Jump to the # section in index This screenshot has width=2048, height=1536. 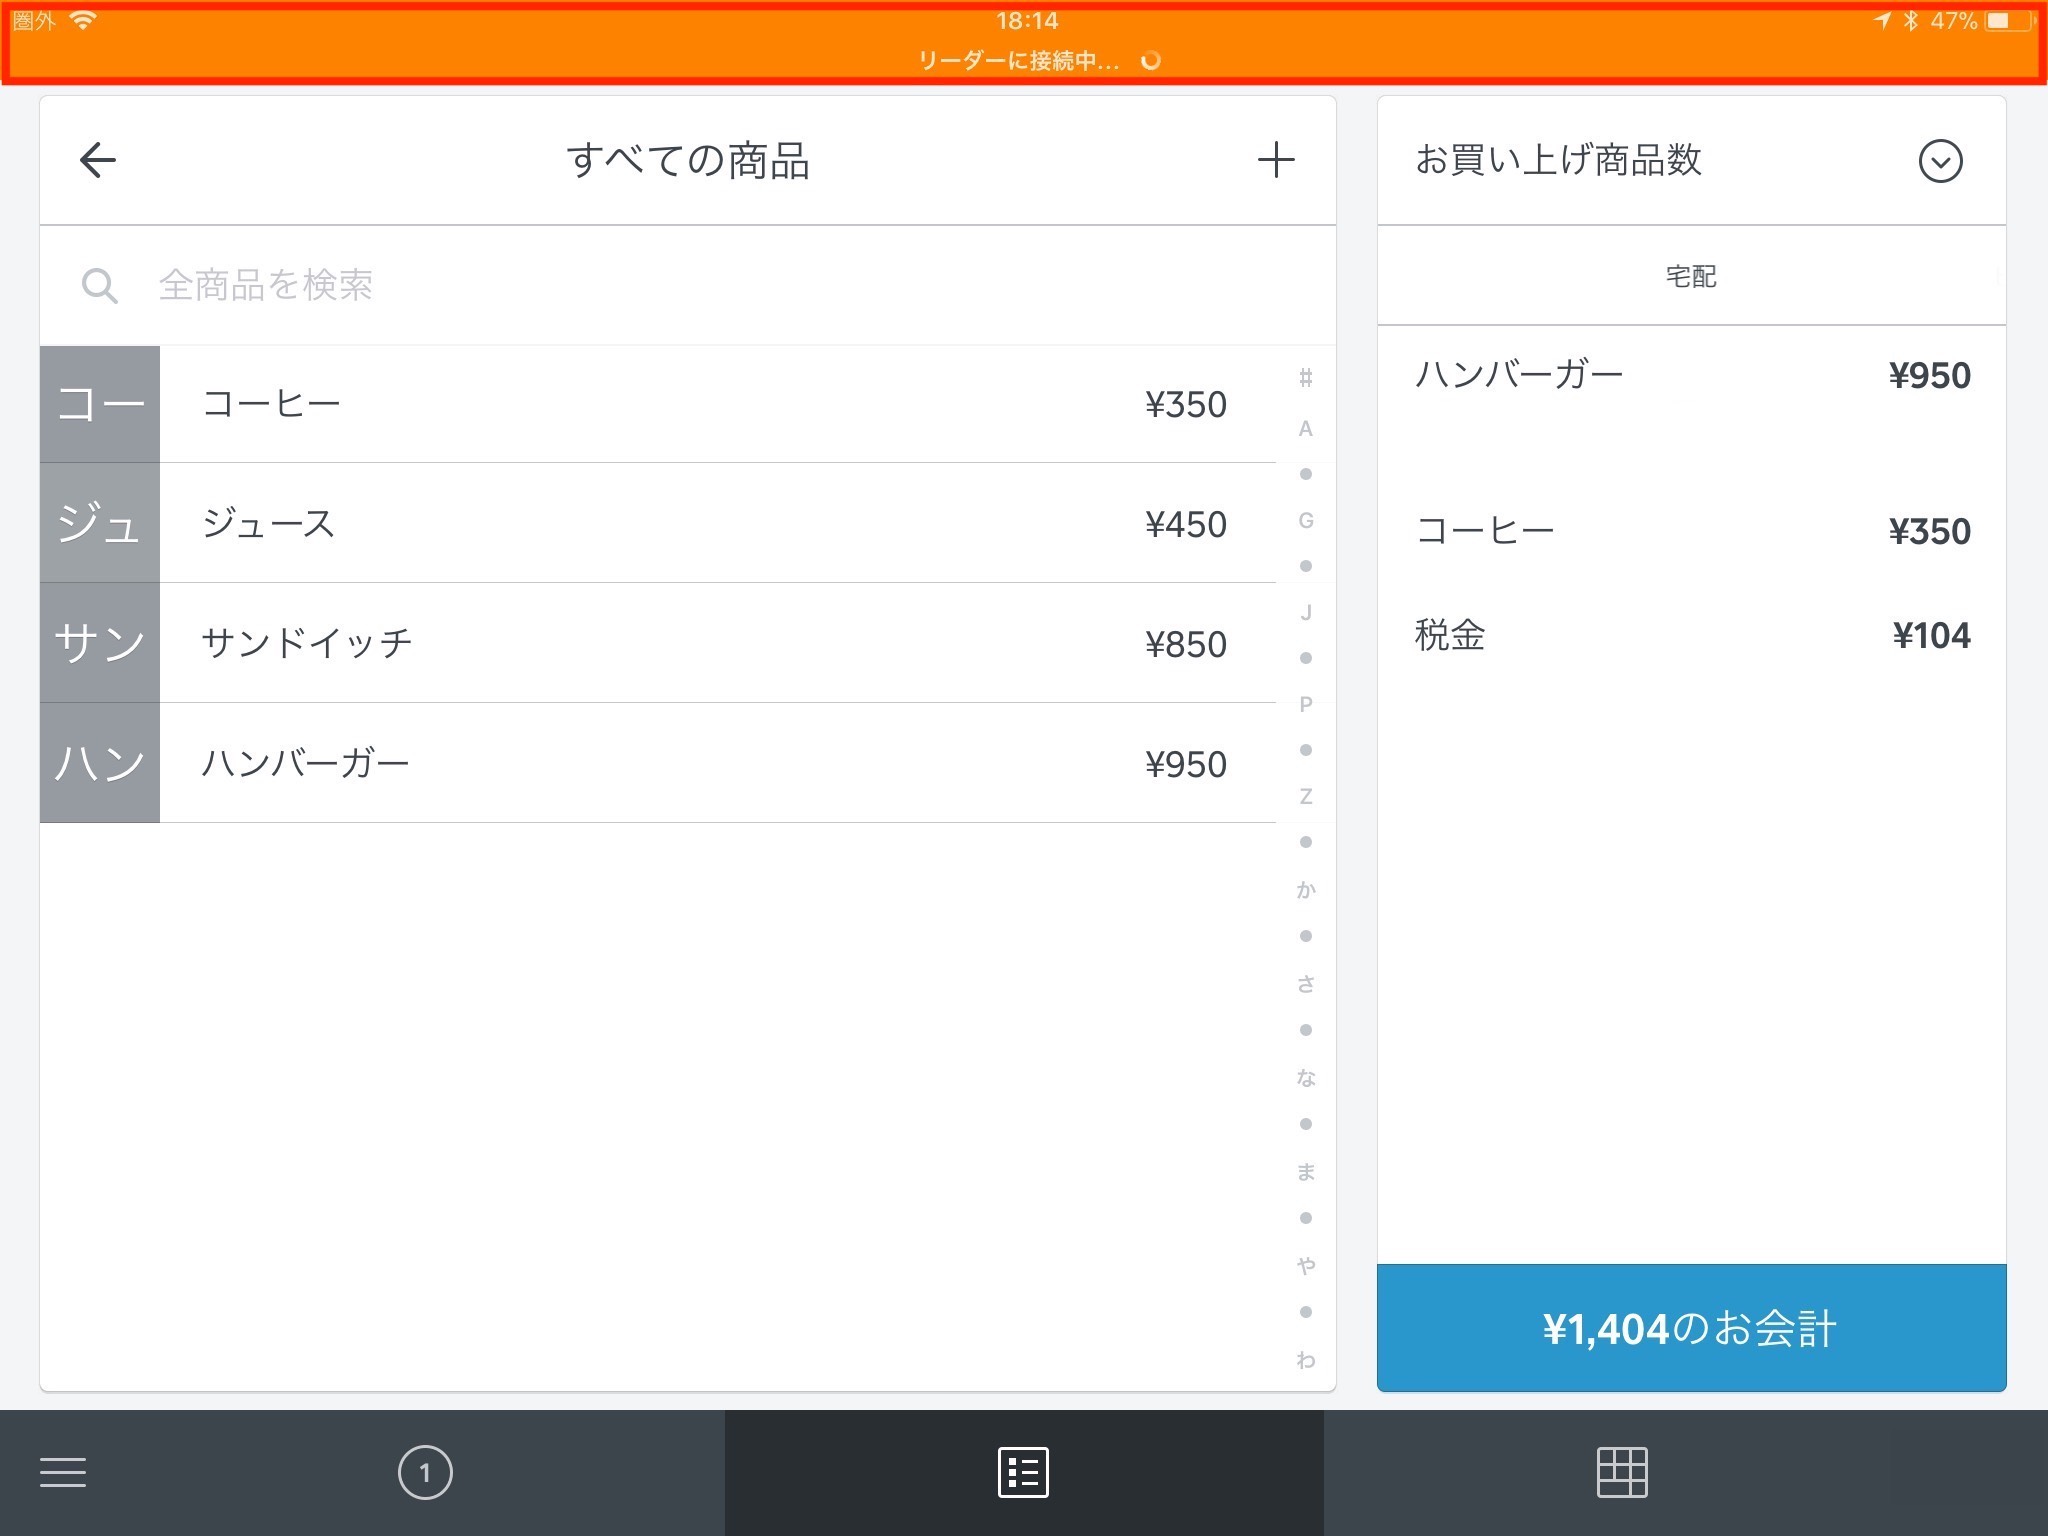pyautogui.click(x=1305, y=378)
